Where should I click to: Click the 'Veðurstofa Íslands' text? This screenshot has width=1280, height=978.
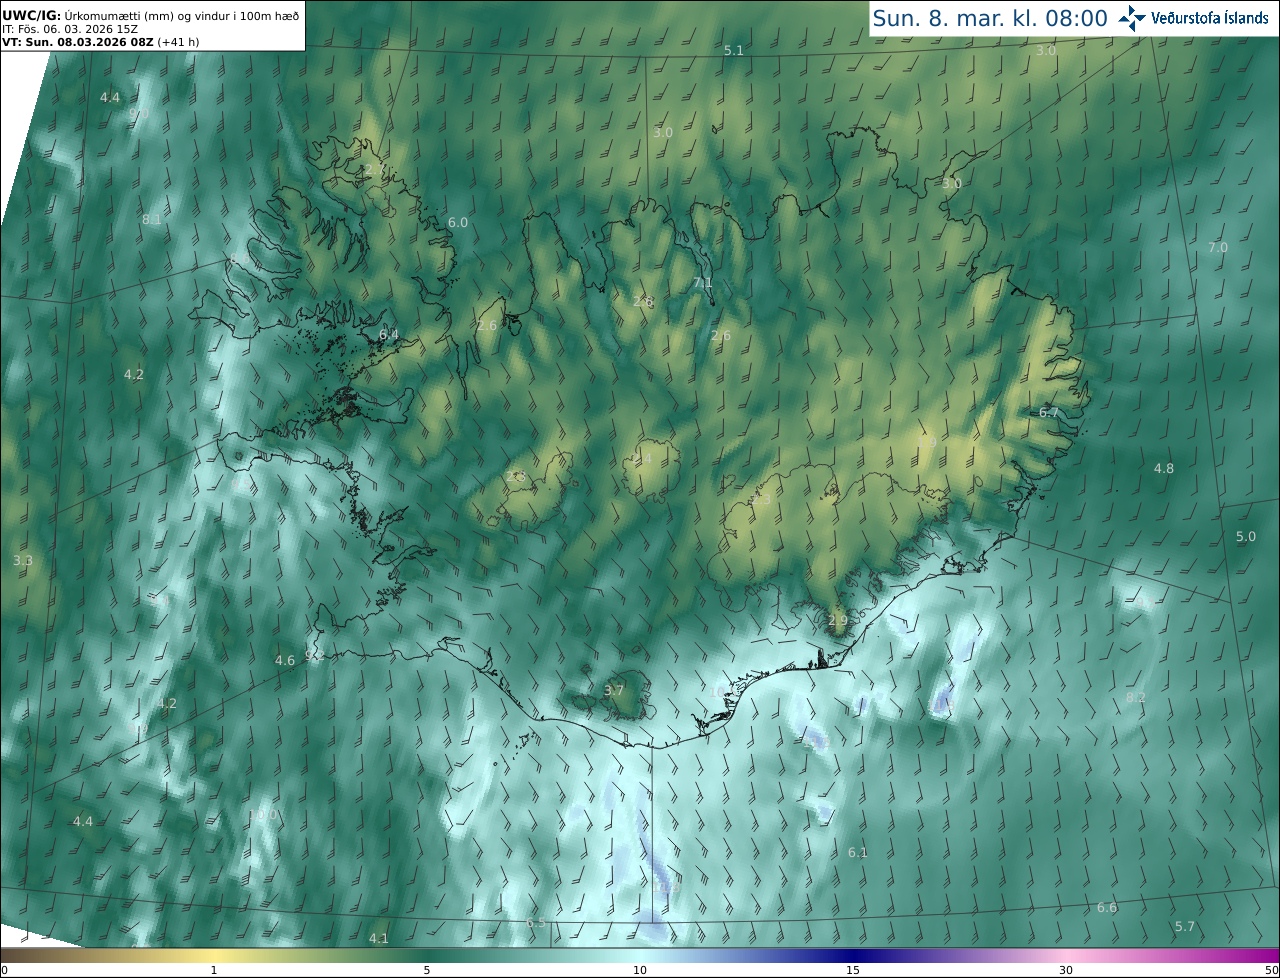point(1210,18)
